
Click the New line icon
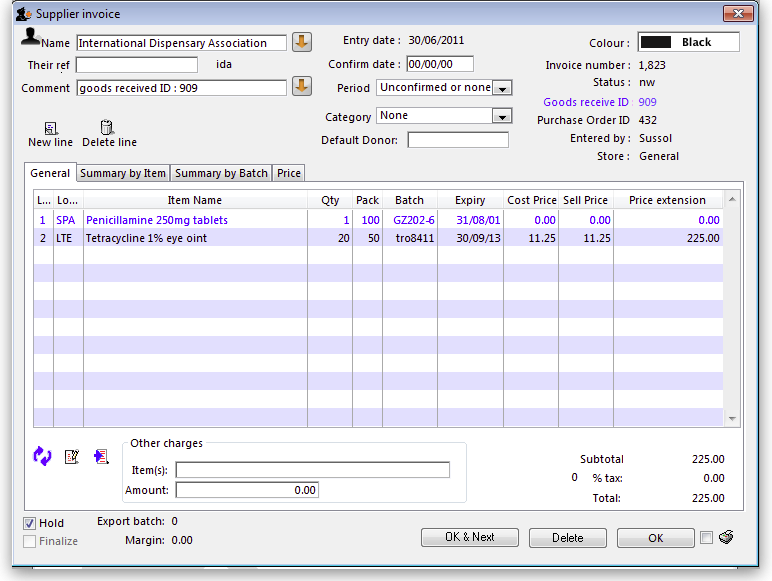click(x=50, y=128)
